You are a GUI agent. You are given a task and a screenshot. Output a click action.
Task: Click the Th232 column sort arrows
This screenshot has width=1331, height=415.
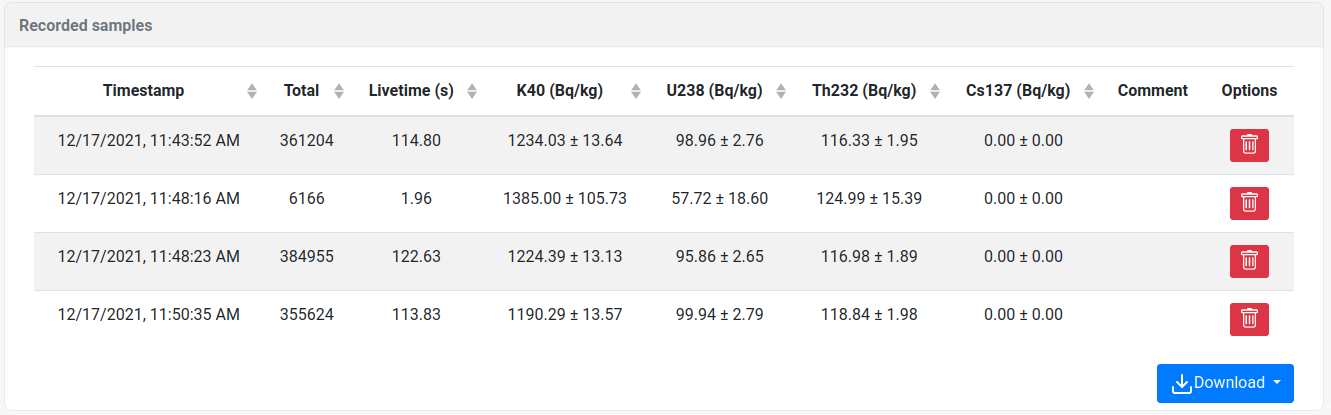(x=935, y=91)
